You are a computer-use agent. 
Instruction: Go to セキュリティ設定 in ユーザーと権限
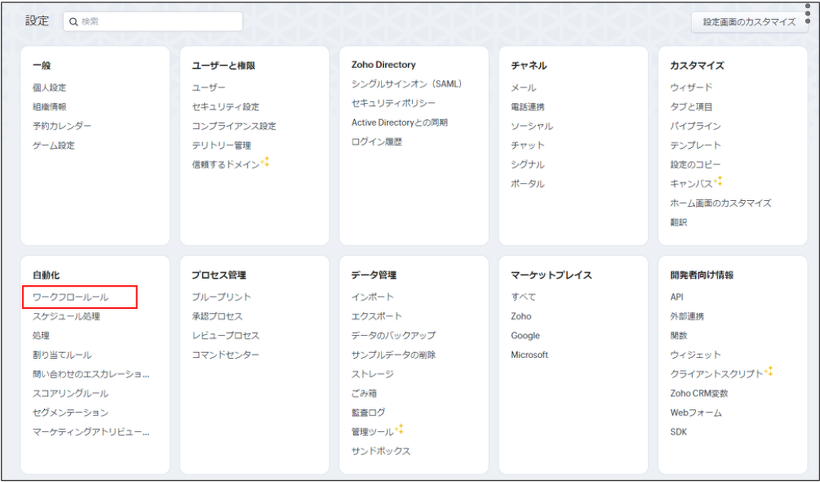tap(225, 107)
